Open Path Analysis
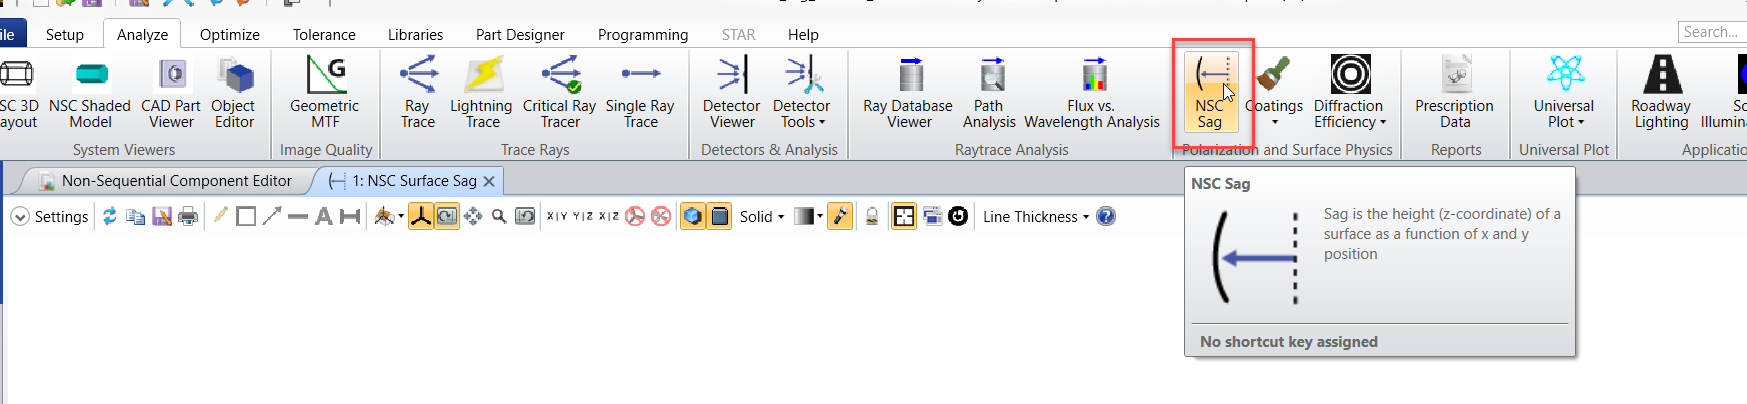This screenshot has height=404, width=1747. pyautogui.click(x=989, y=93)
